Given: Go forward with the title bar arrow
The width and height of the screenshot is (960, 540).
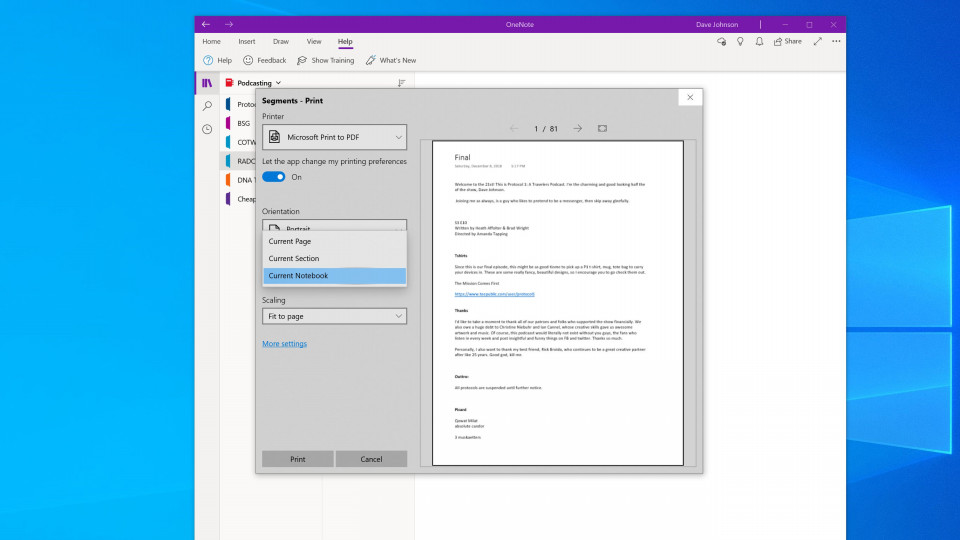Looking at the screenshot, I should [229, 24].
